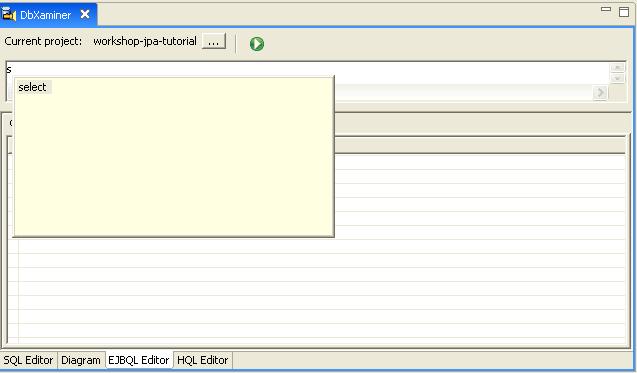Viewport: 637px width, 373px height.
Task: Open the HQL Editor tab
Action: pyautogui.click(x=203, y=360)
